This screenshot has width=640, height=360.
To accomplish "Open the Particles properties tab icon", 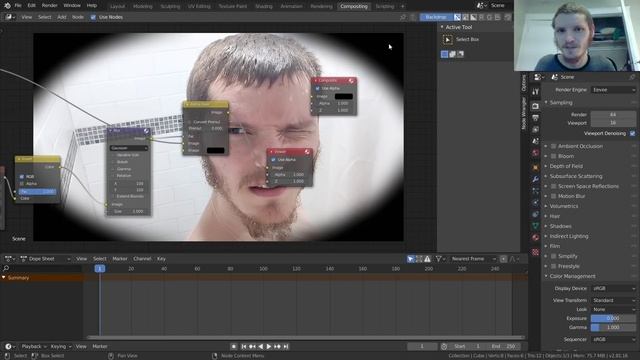I will click(x=536, y=191).
